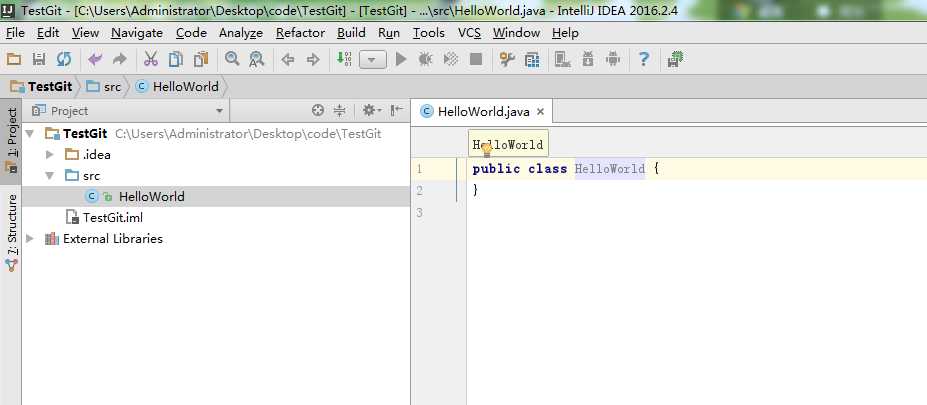Toggle the 7: Structure side tab
Image resolution: width=927 pixels, height=405 pixels.
[x=11, y=233]
